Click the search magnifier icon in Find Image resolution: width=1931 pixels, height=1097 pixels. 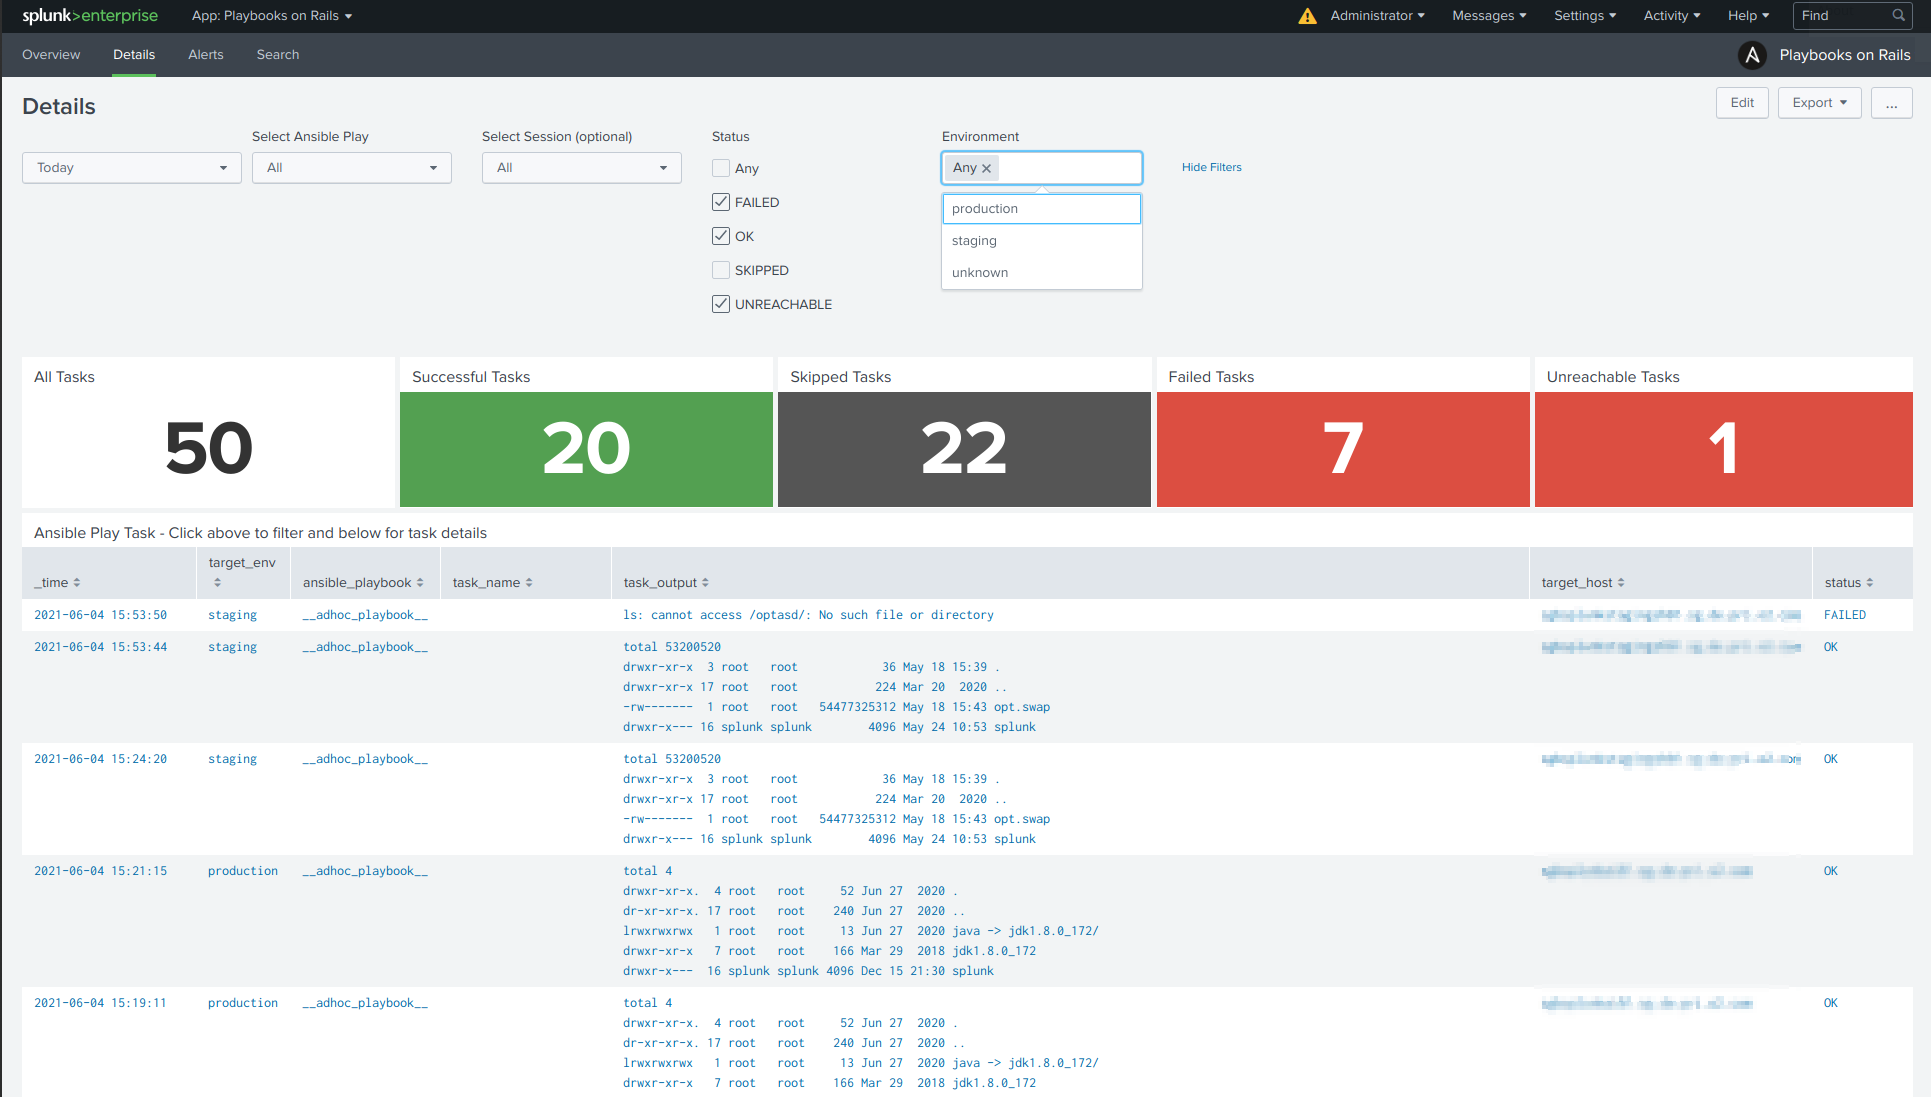tap(1898, 16)
